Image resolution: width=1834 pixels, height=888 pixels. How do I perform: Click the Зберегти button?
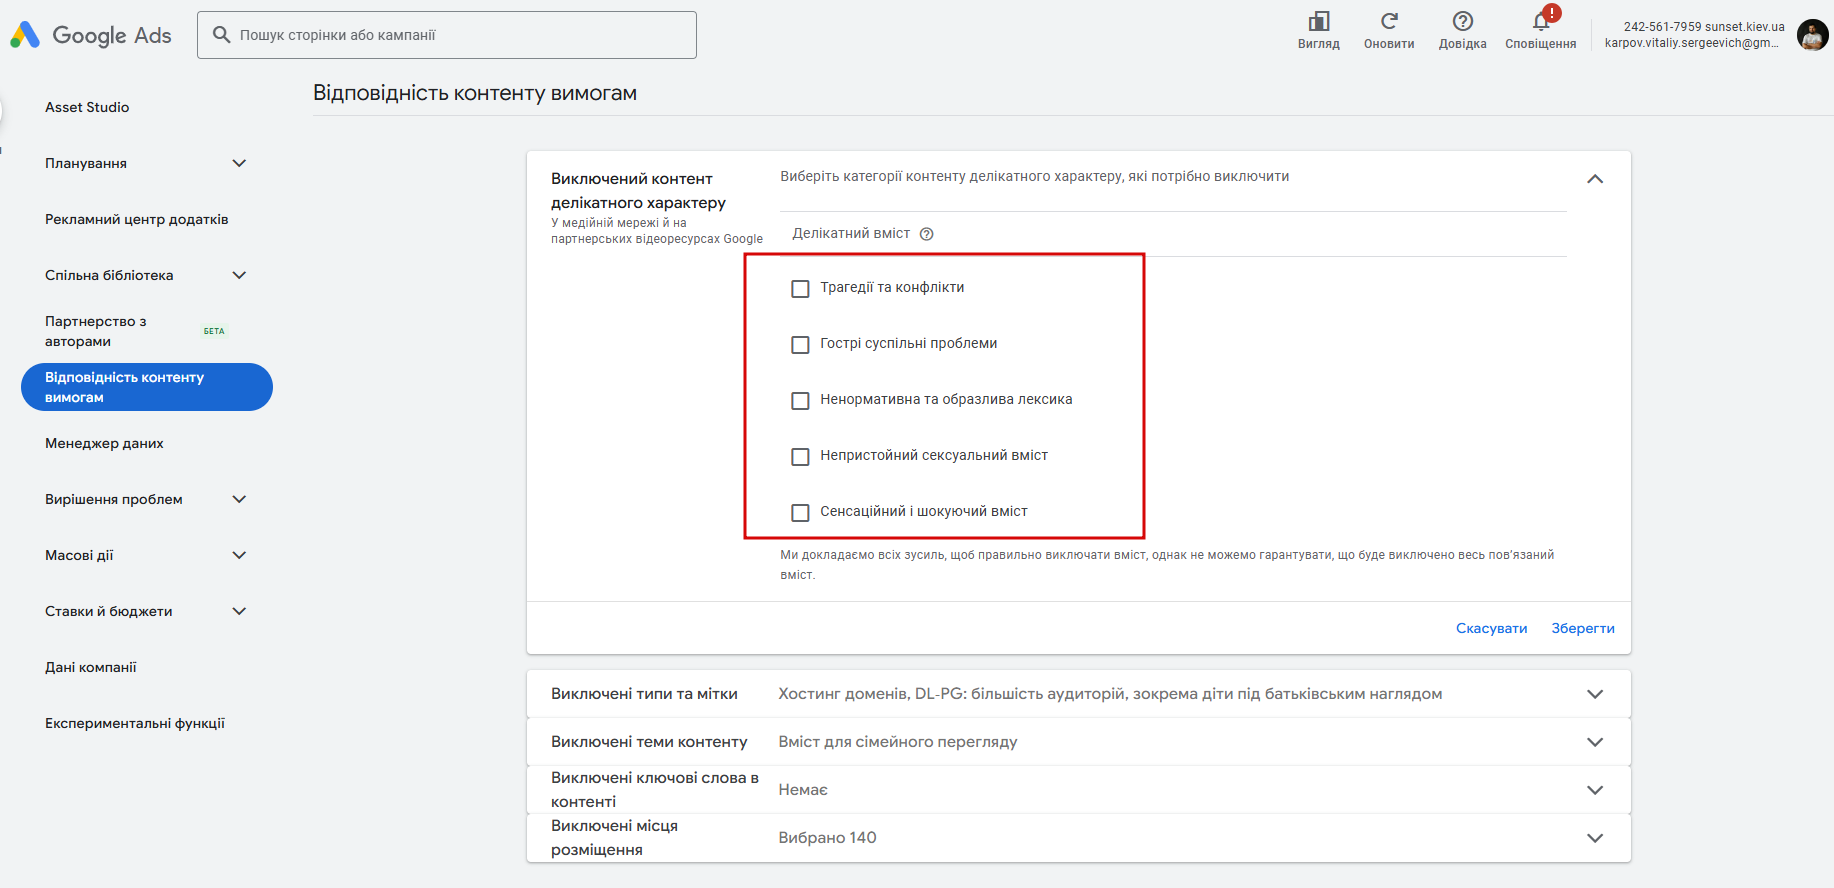coord(1583,628)
